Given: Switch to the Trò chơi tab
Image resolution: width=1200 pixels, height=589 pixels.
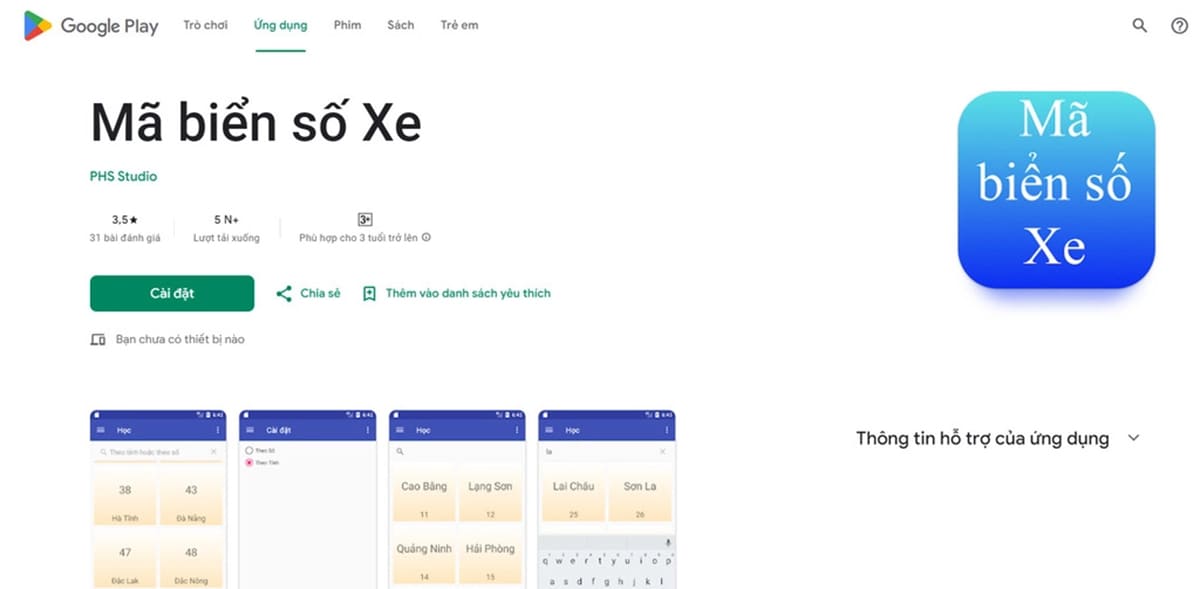Looking at the screenshot, I should pos(205,25).
